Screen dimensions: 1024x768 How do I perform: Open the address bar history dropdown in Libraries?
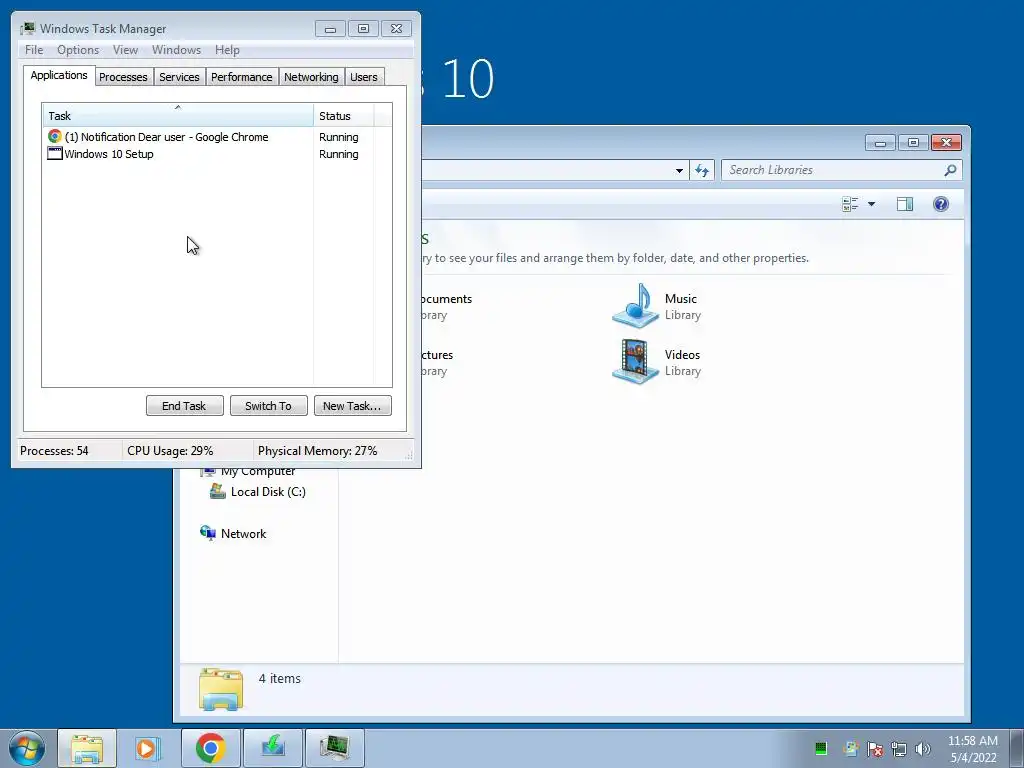(x=679, y=170)
